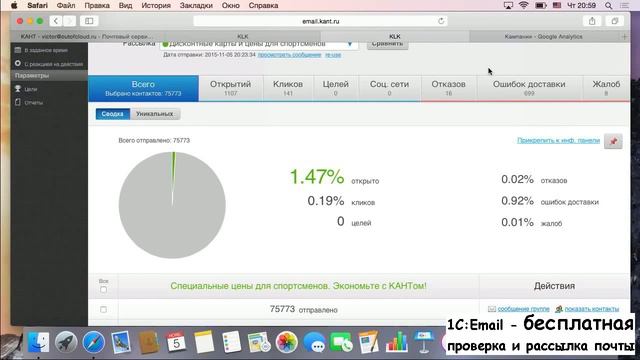Click the re-use link
This screenshot has width=640, height=360.
coord(333,55)
